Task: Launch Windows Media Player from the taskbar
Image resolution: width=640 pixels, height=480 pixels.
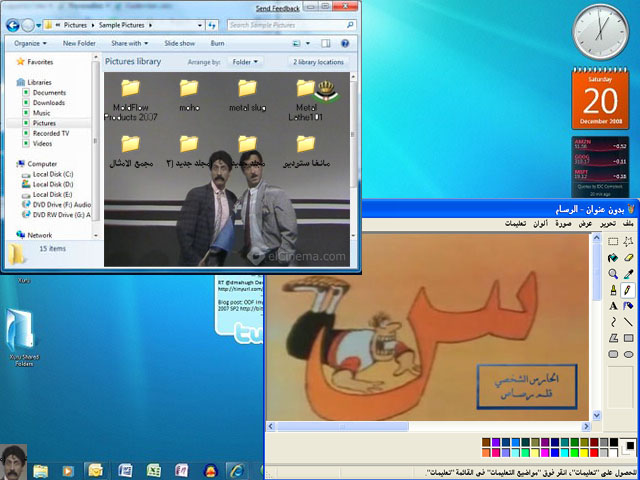Action: (x=68, y=471)
